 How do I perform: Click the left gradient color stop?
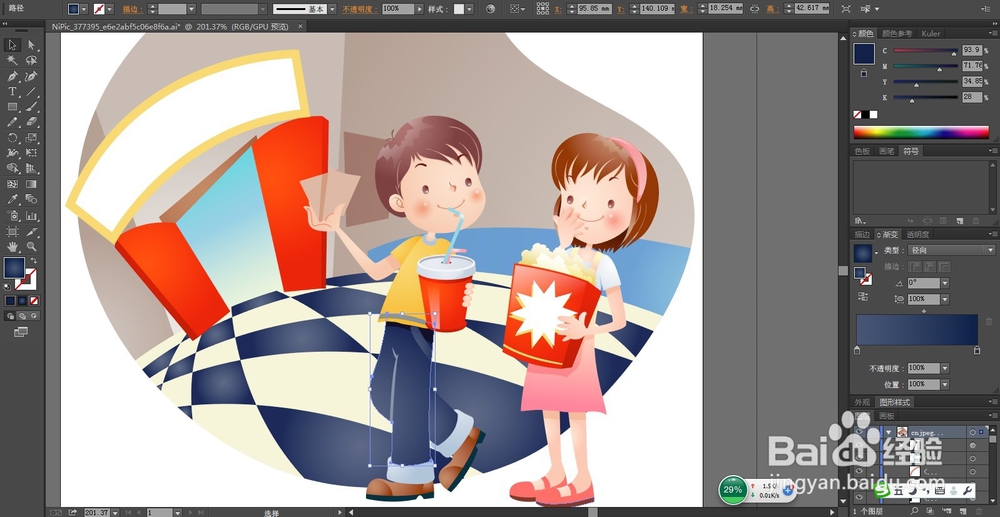click(x=857, y=351)
